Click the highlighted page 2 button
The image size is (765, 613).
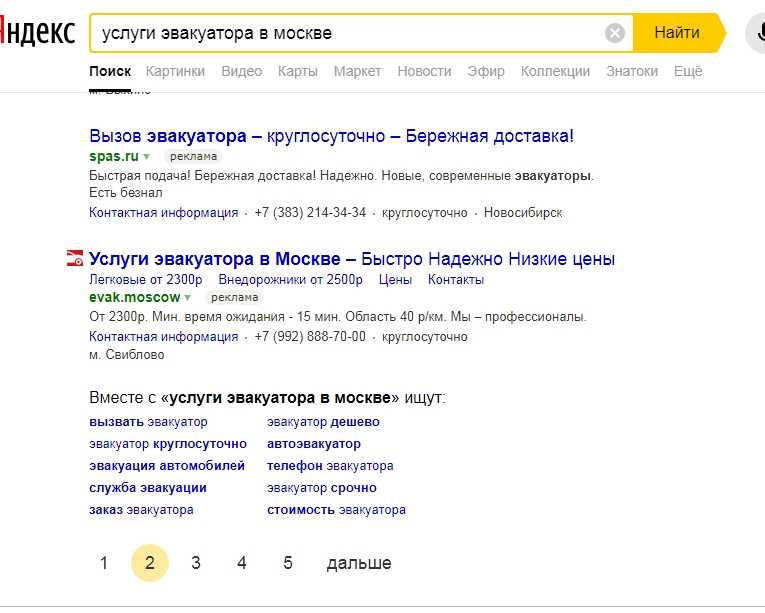[x=150, y=563]
